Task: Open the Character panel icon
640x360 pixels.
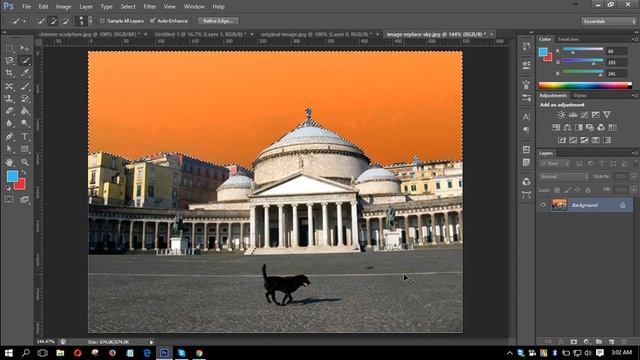Action: (x=527, y=117)
